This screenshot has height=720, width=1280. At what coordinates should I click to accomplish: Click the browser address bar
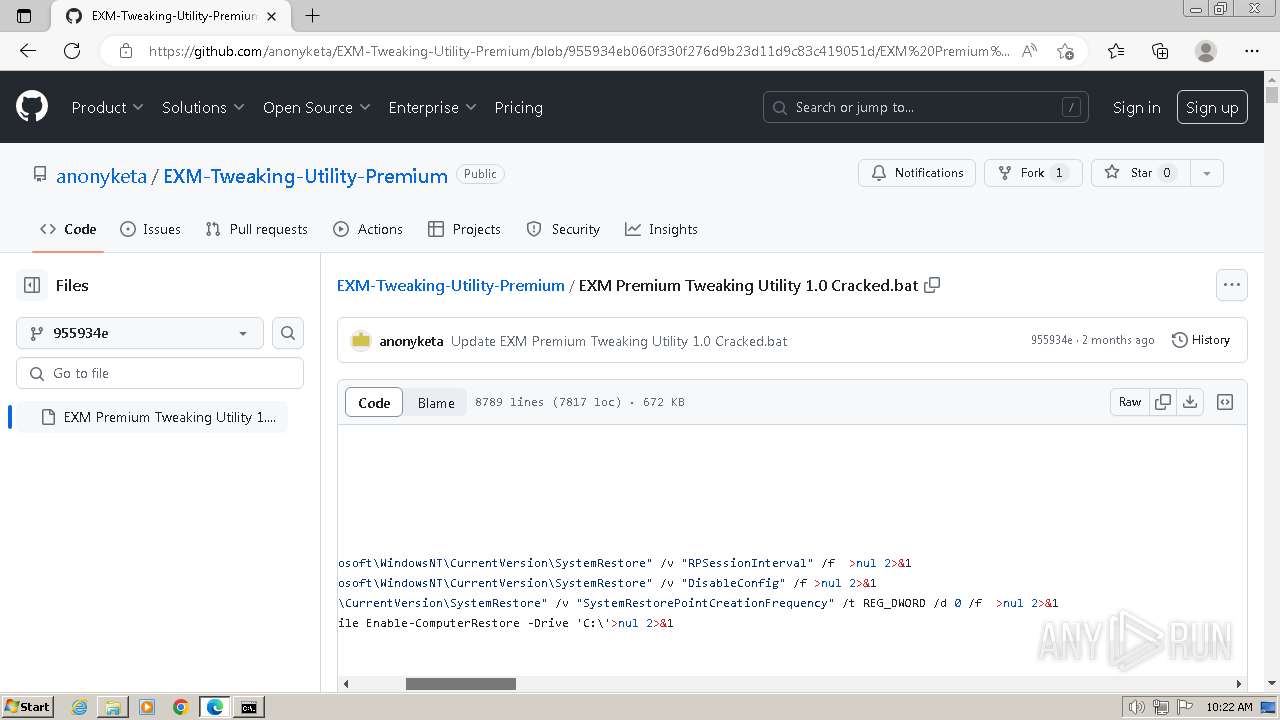578,51
